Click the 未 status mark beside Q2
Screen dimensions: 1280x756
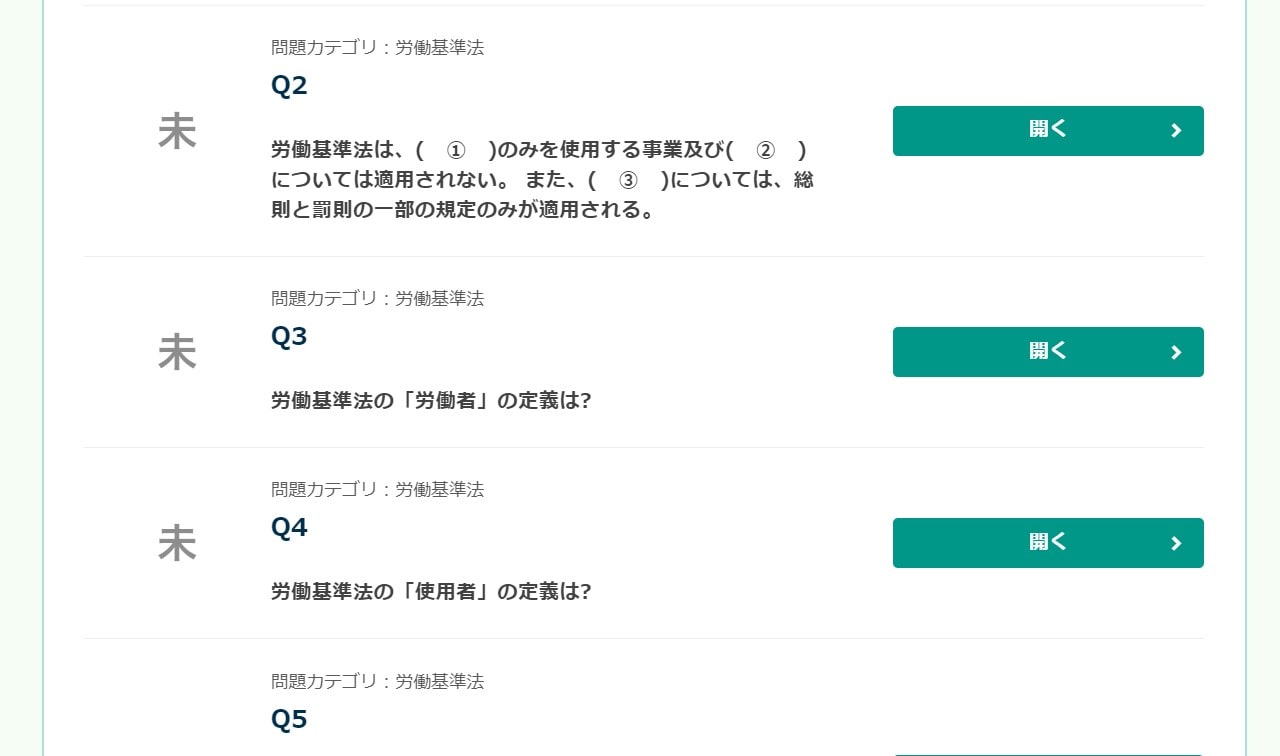pos(177,132)
